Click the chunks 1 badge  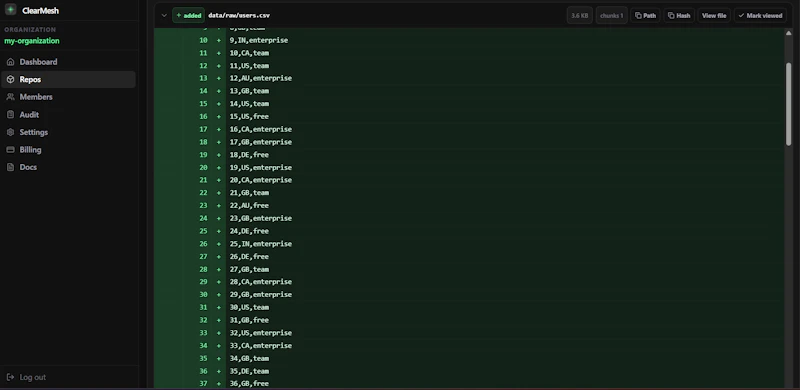click(611, 15)
